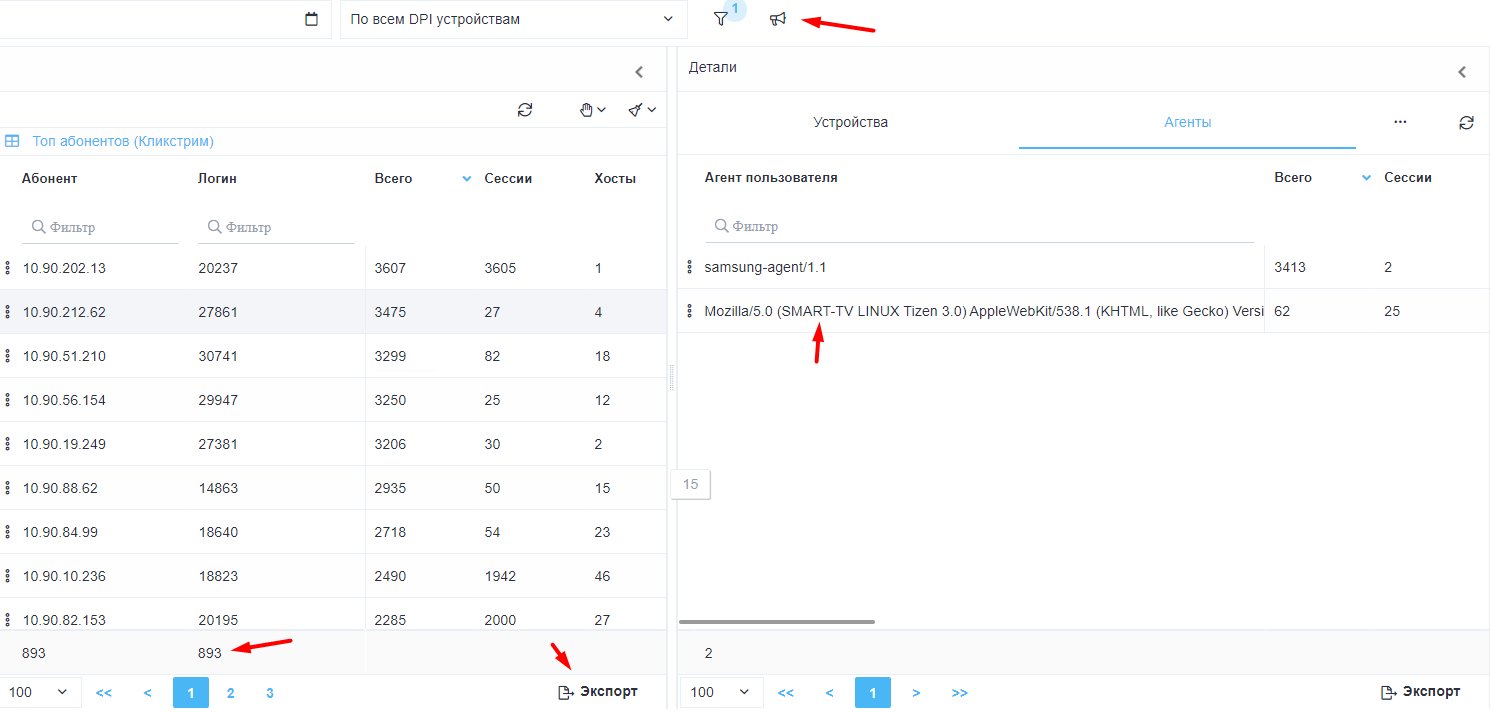The width and height of the screenshot is (1491, 712).
Task: Open row menu for 10.90.202.13
Action: [x=8, y=268]
